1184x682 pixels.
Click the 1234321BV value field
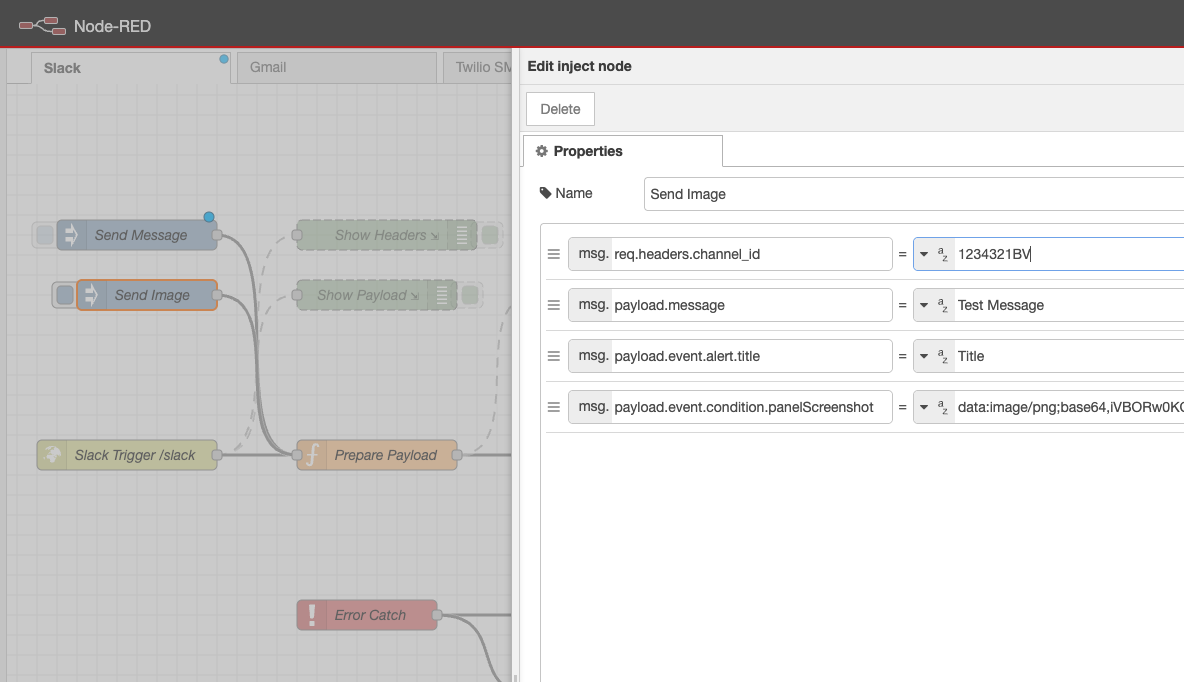pyautogui.click(x=1068, y=254)
